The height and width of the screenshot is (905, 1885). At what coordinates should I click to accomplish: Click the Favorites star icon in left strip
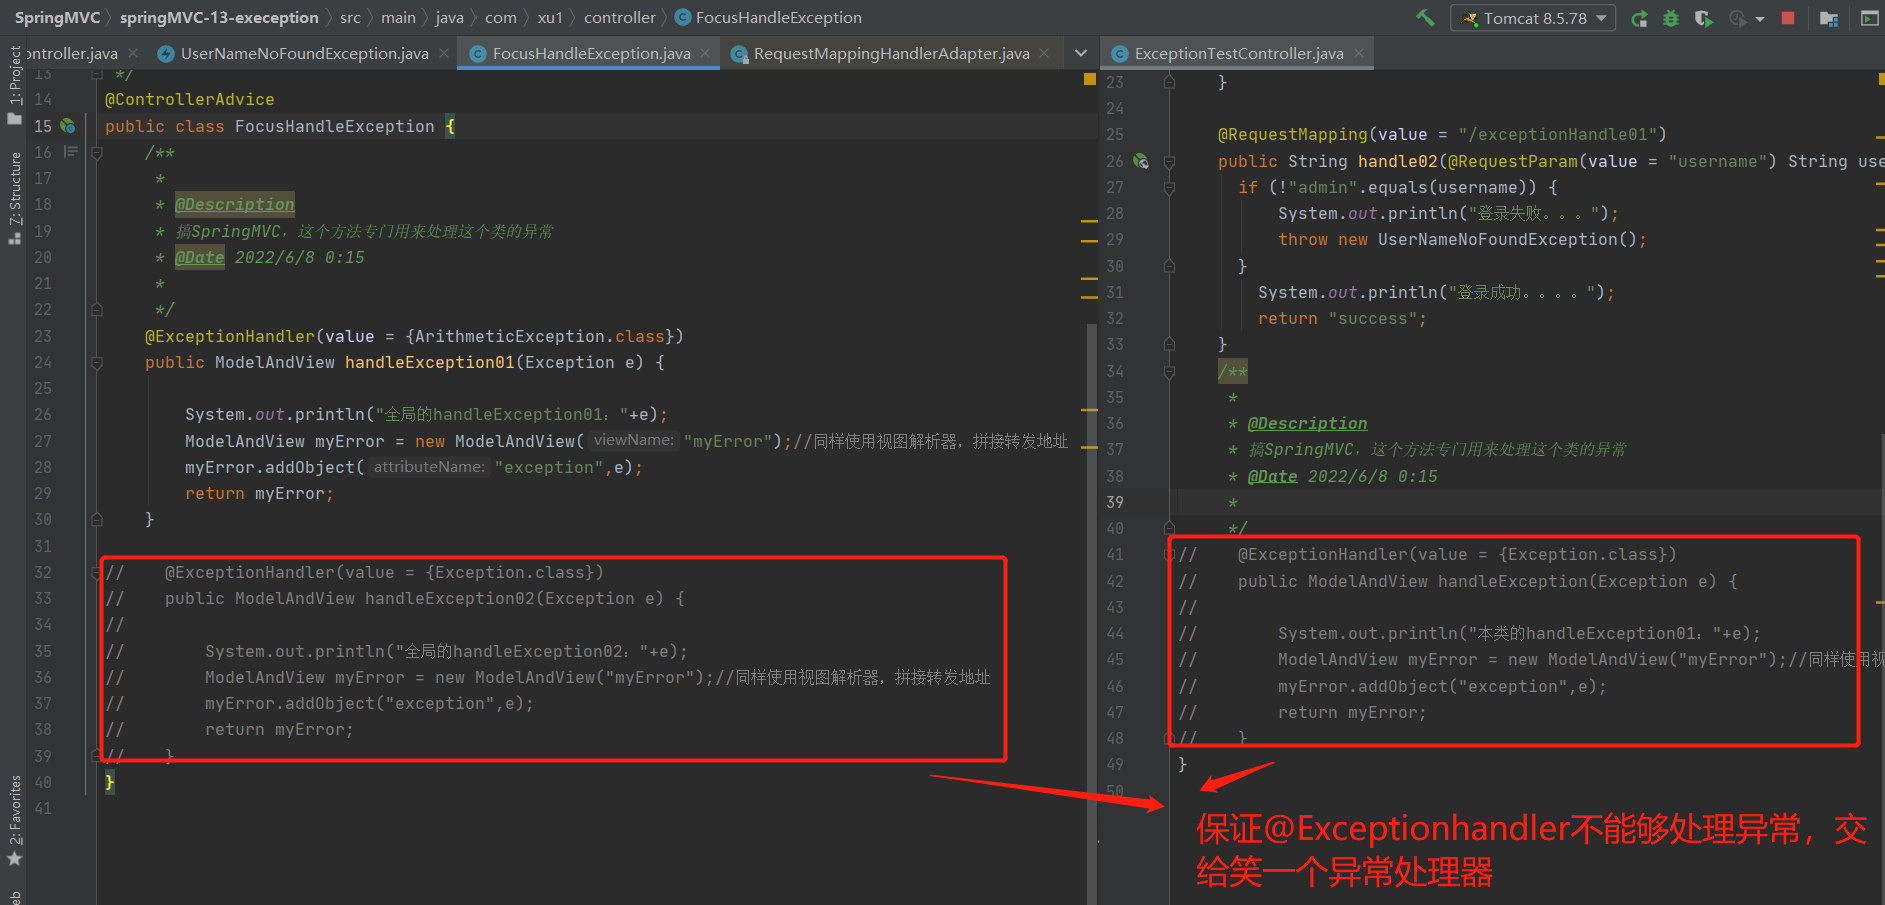coord(14,859)
